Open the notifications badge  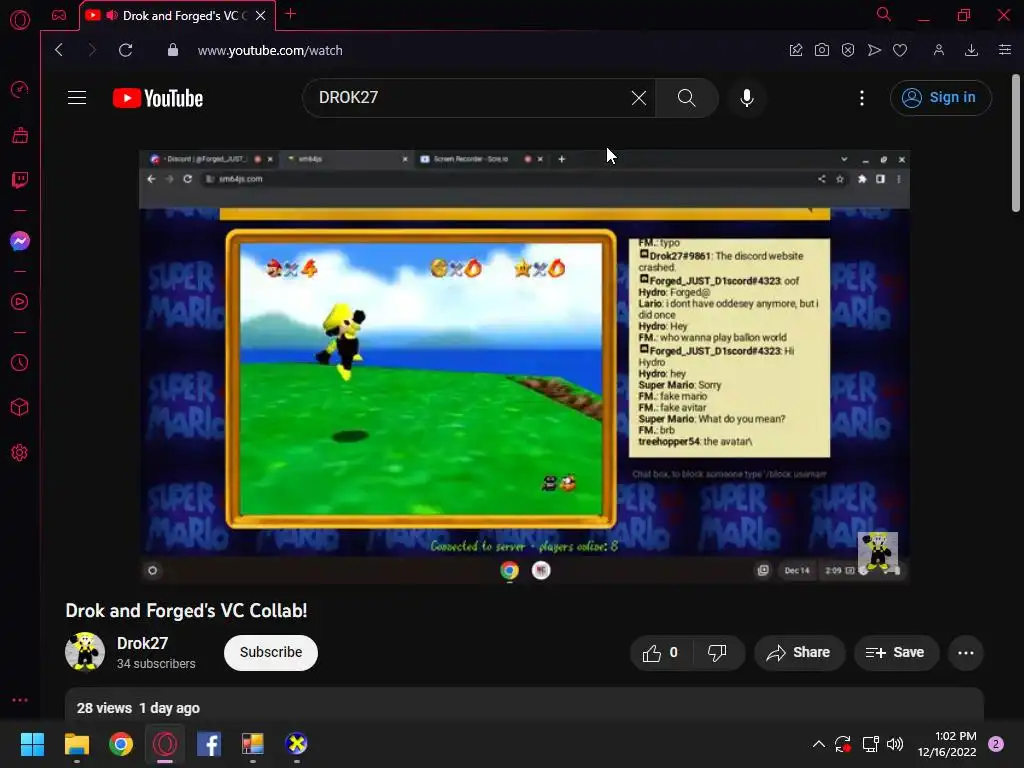996,744
